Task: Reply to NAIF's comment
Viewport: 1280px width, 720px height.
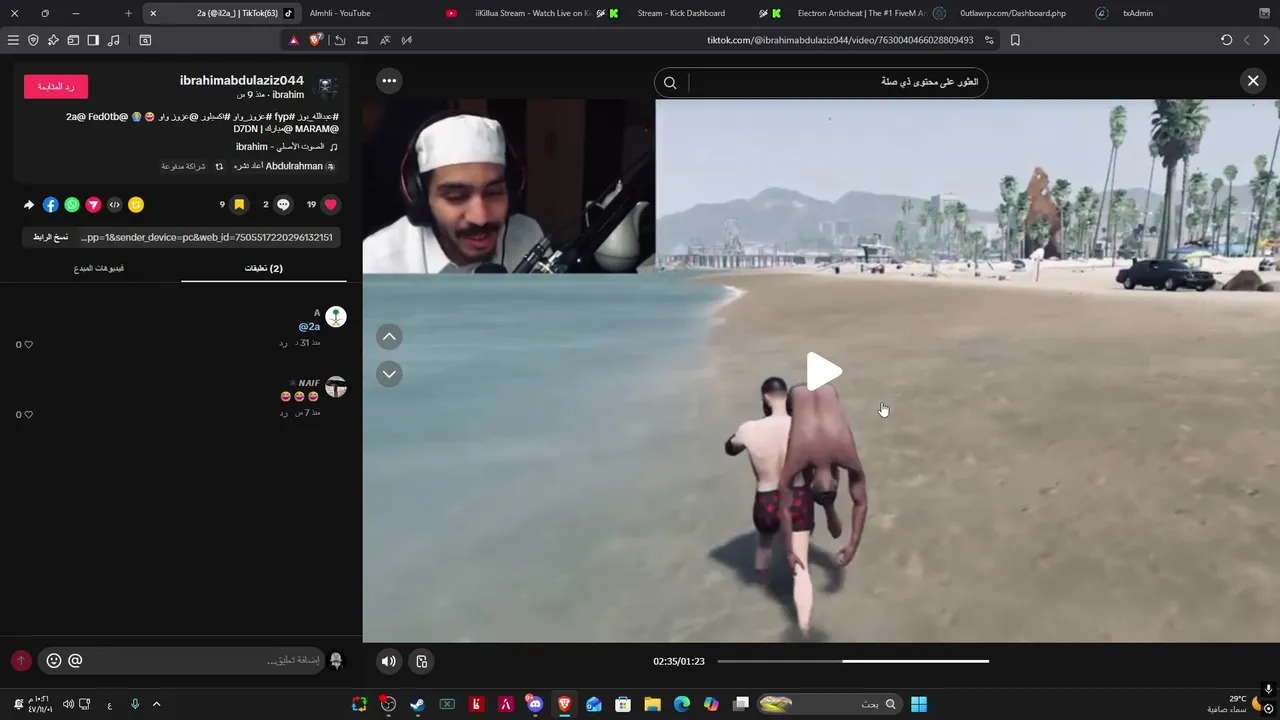Action: click(284, 413)
